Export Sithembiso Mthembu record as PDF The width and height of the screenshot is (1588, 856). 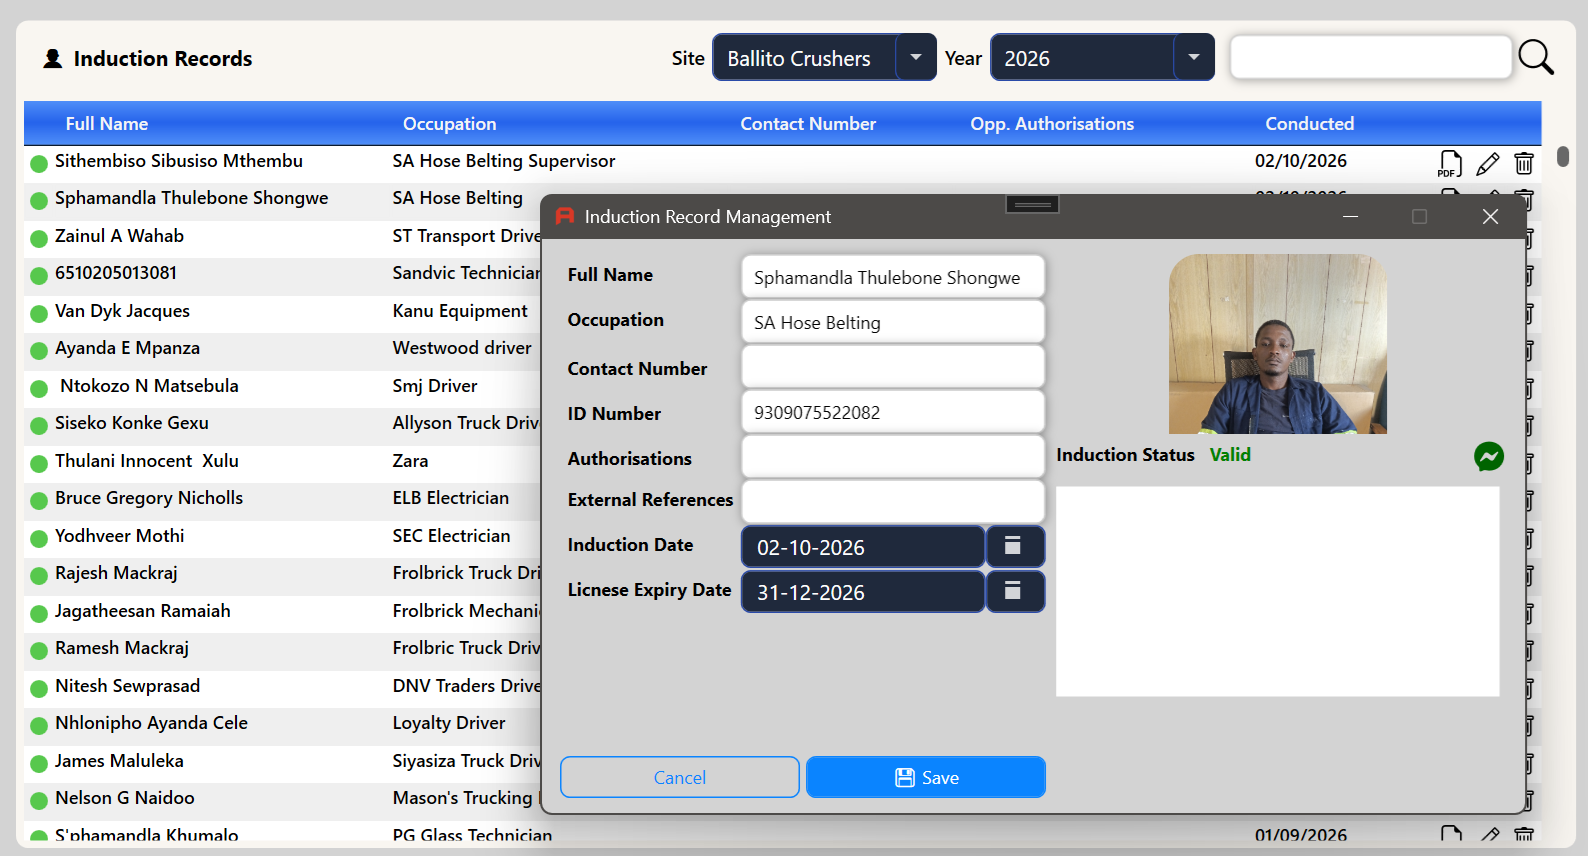click(1450, 163)
